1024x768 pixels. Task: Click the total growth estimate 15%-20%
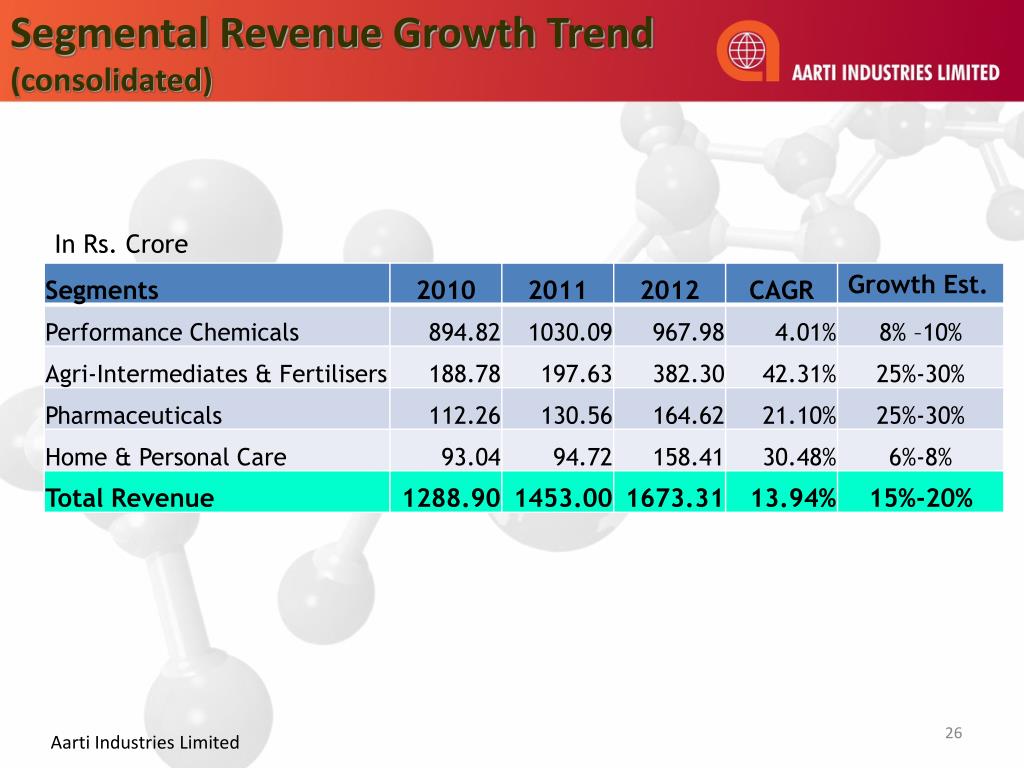pyautogui.click(x=921, y=498)
